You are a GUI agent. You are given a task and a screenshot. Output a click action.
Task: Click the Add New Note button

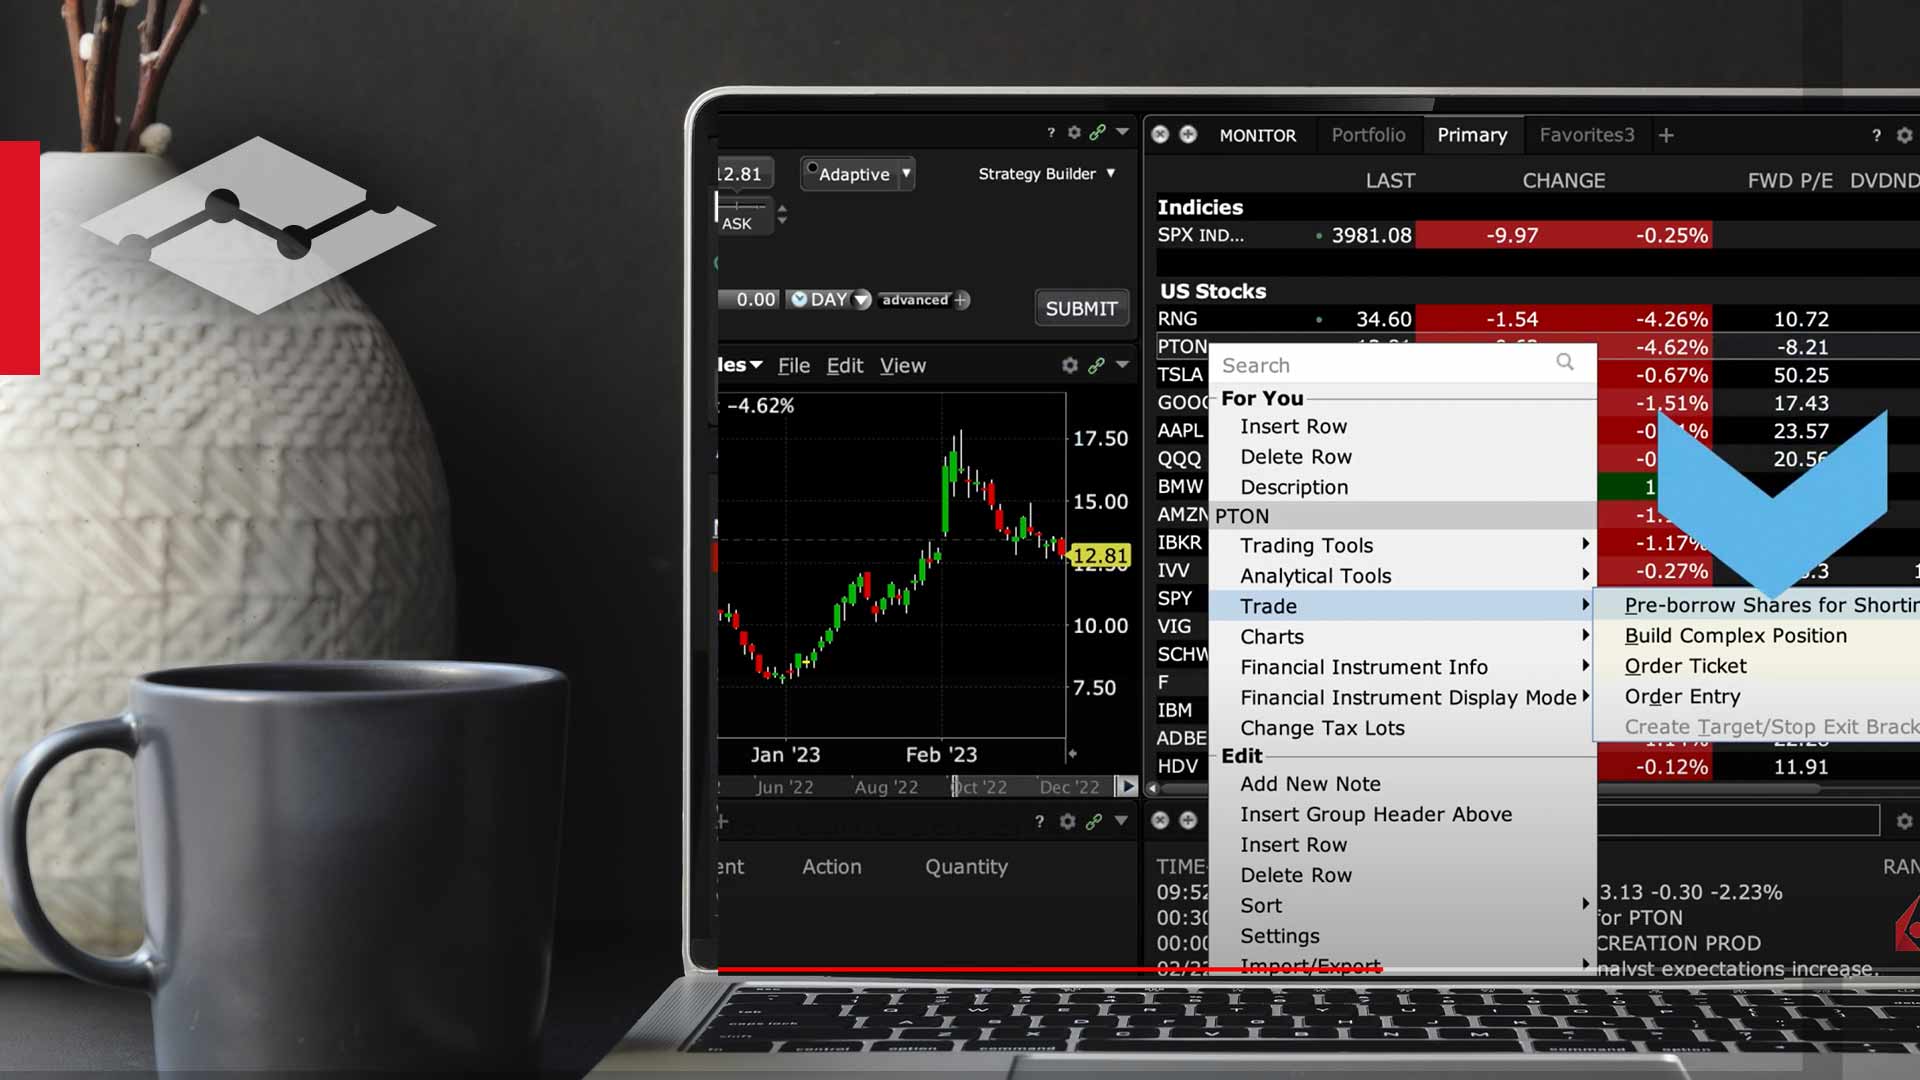click(1311, 783)
